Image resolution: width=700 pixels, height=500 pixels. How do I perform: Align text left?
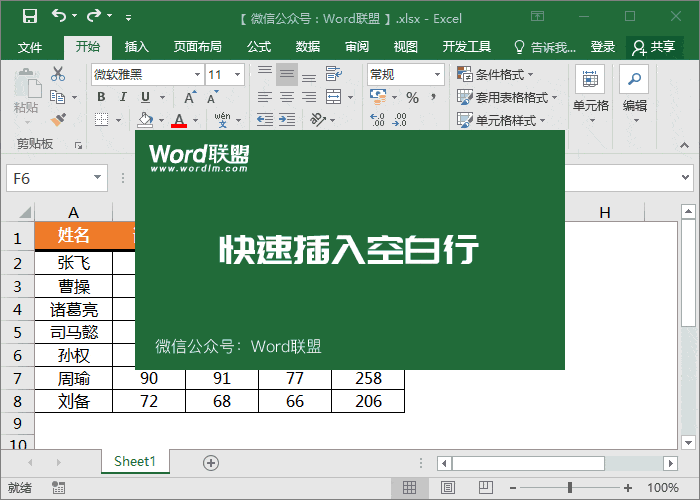[265, 97]
